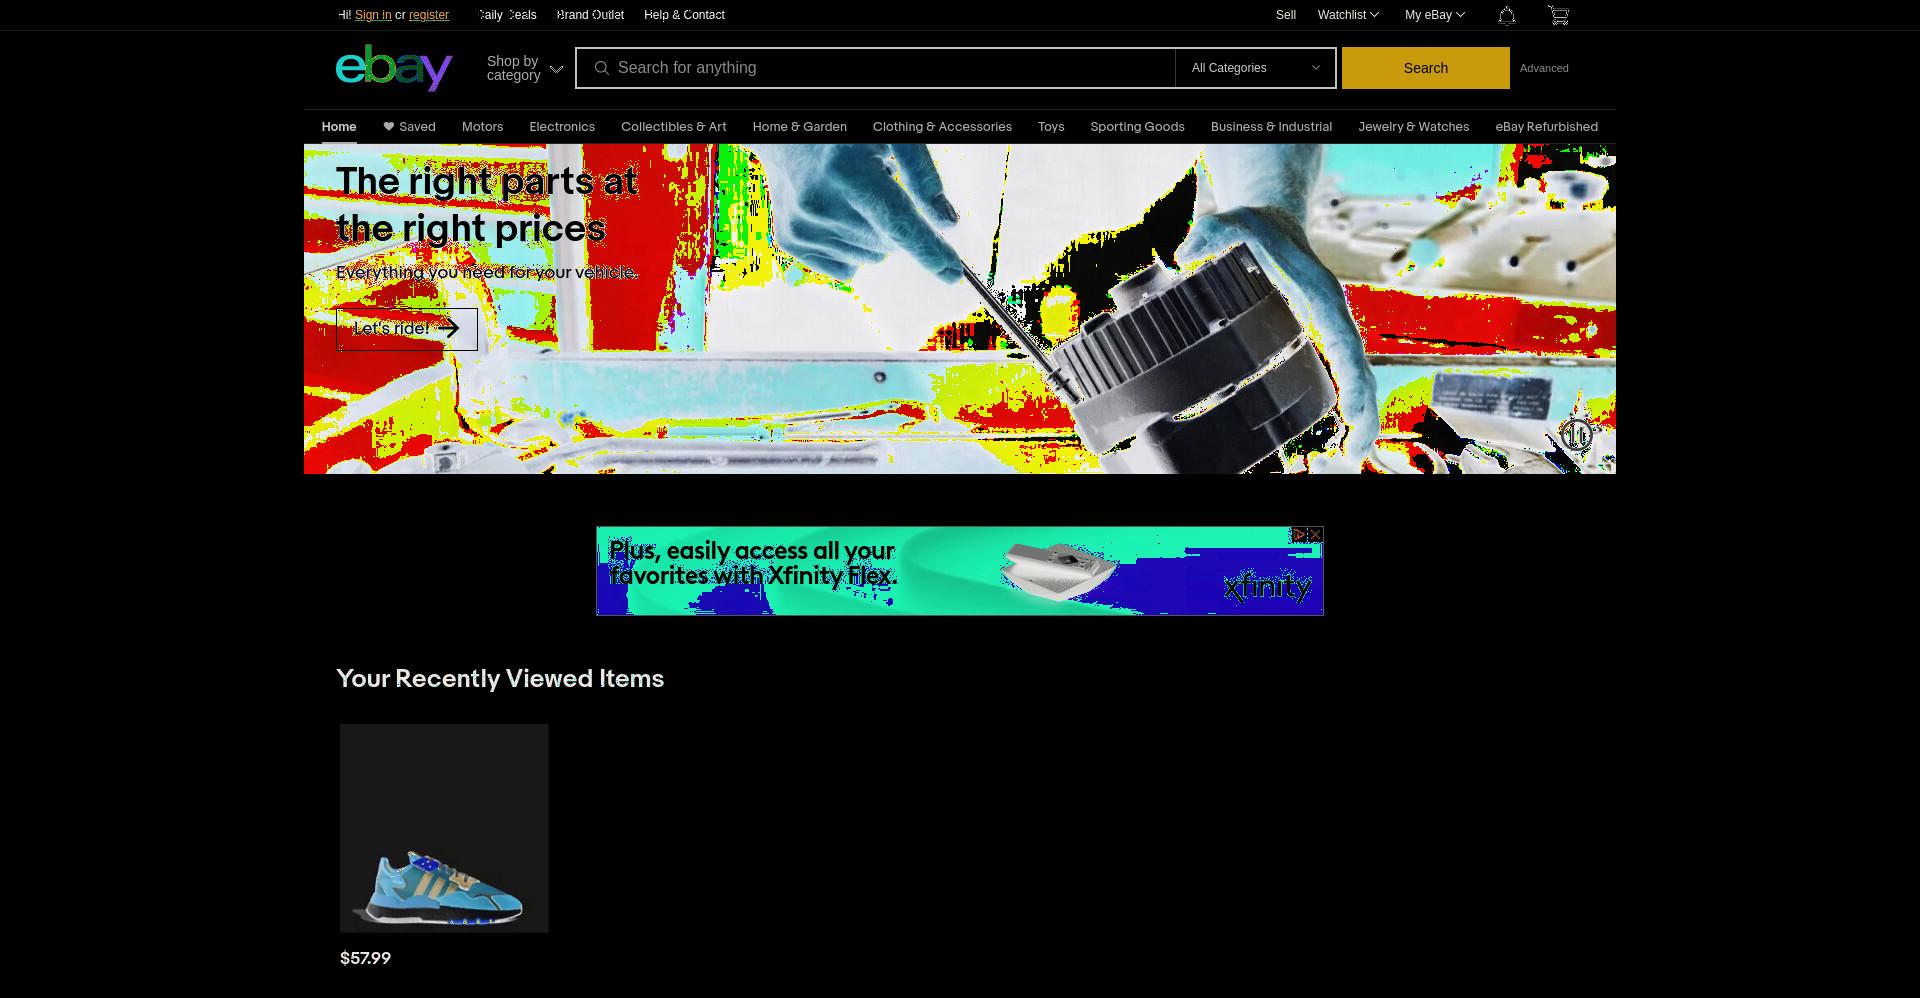Open Jewelry & Watches category

[1414, 127]
